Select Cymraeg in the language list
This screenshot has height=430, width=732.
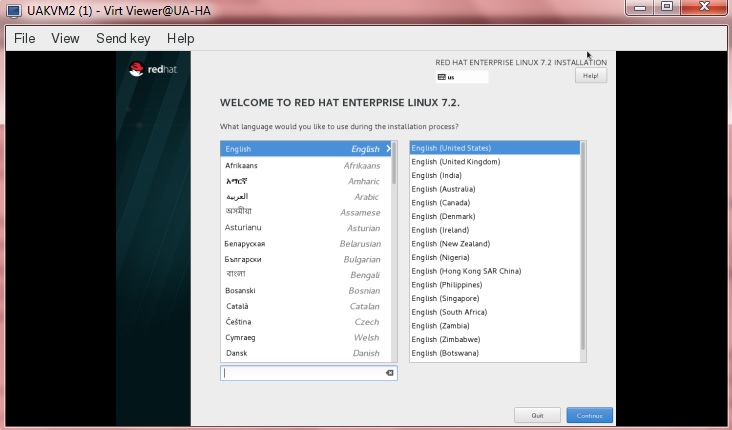coord(306,338)
